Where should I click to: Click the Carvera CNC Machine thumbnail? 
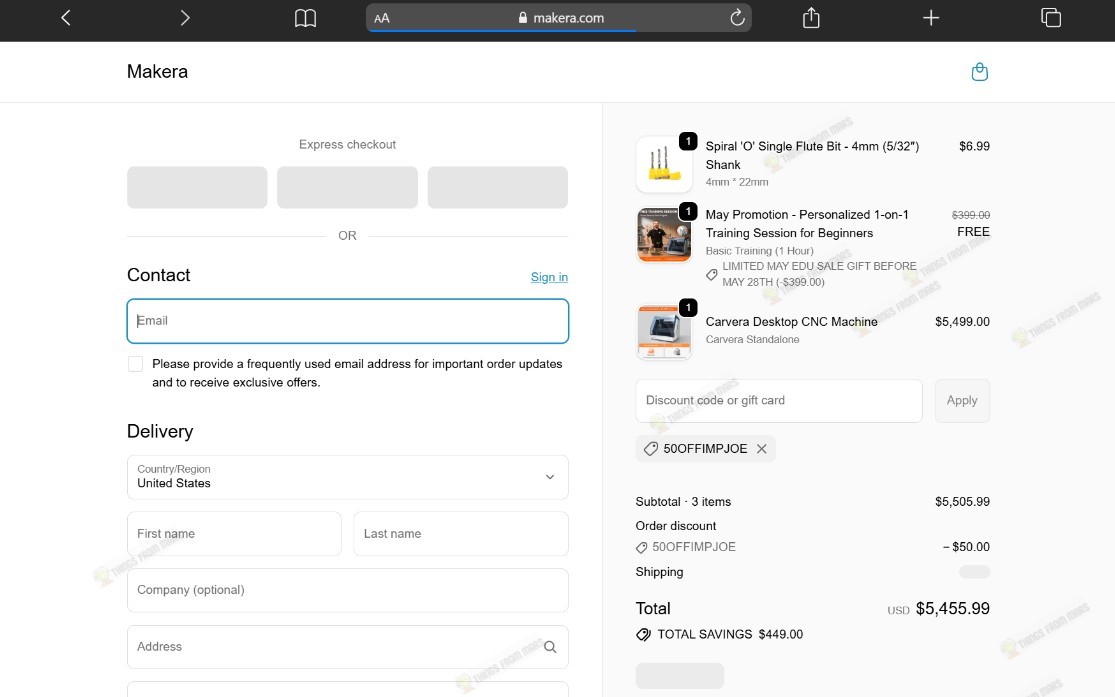[664, 331]
